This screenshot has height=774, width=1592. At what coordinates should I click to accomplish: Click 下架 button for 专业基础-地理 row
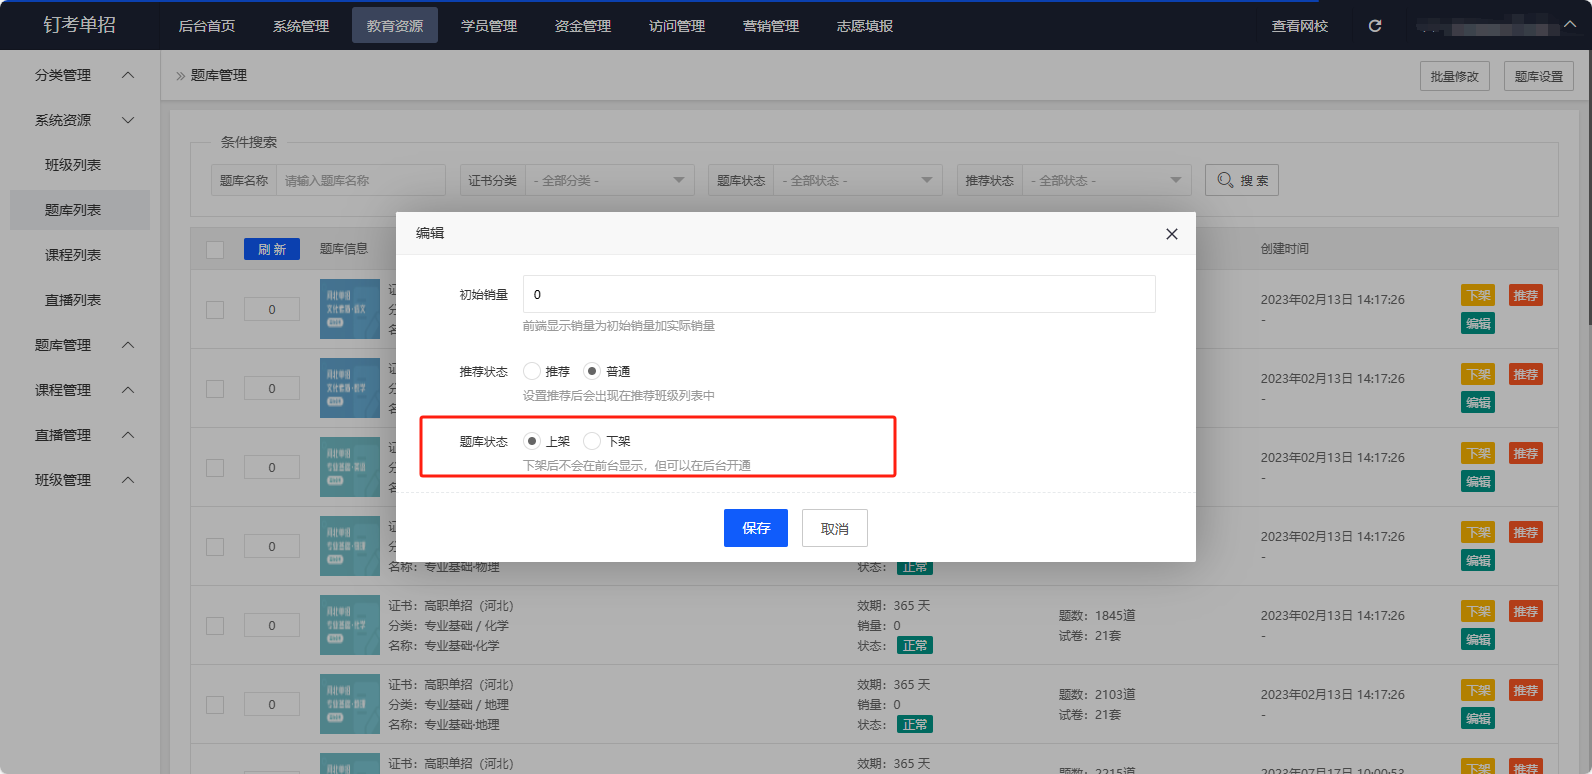(x=1478, y=690)
